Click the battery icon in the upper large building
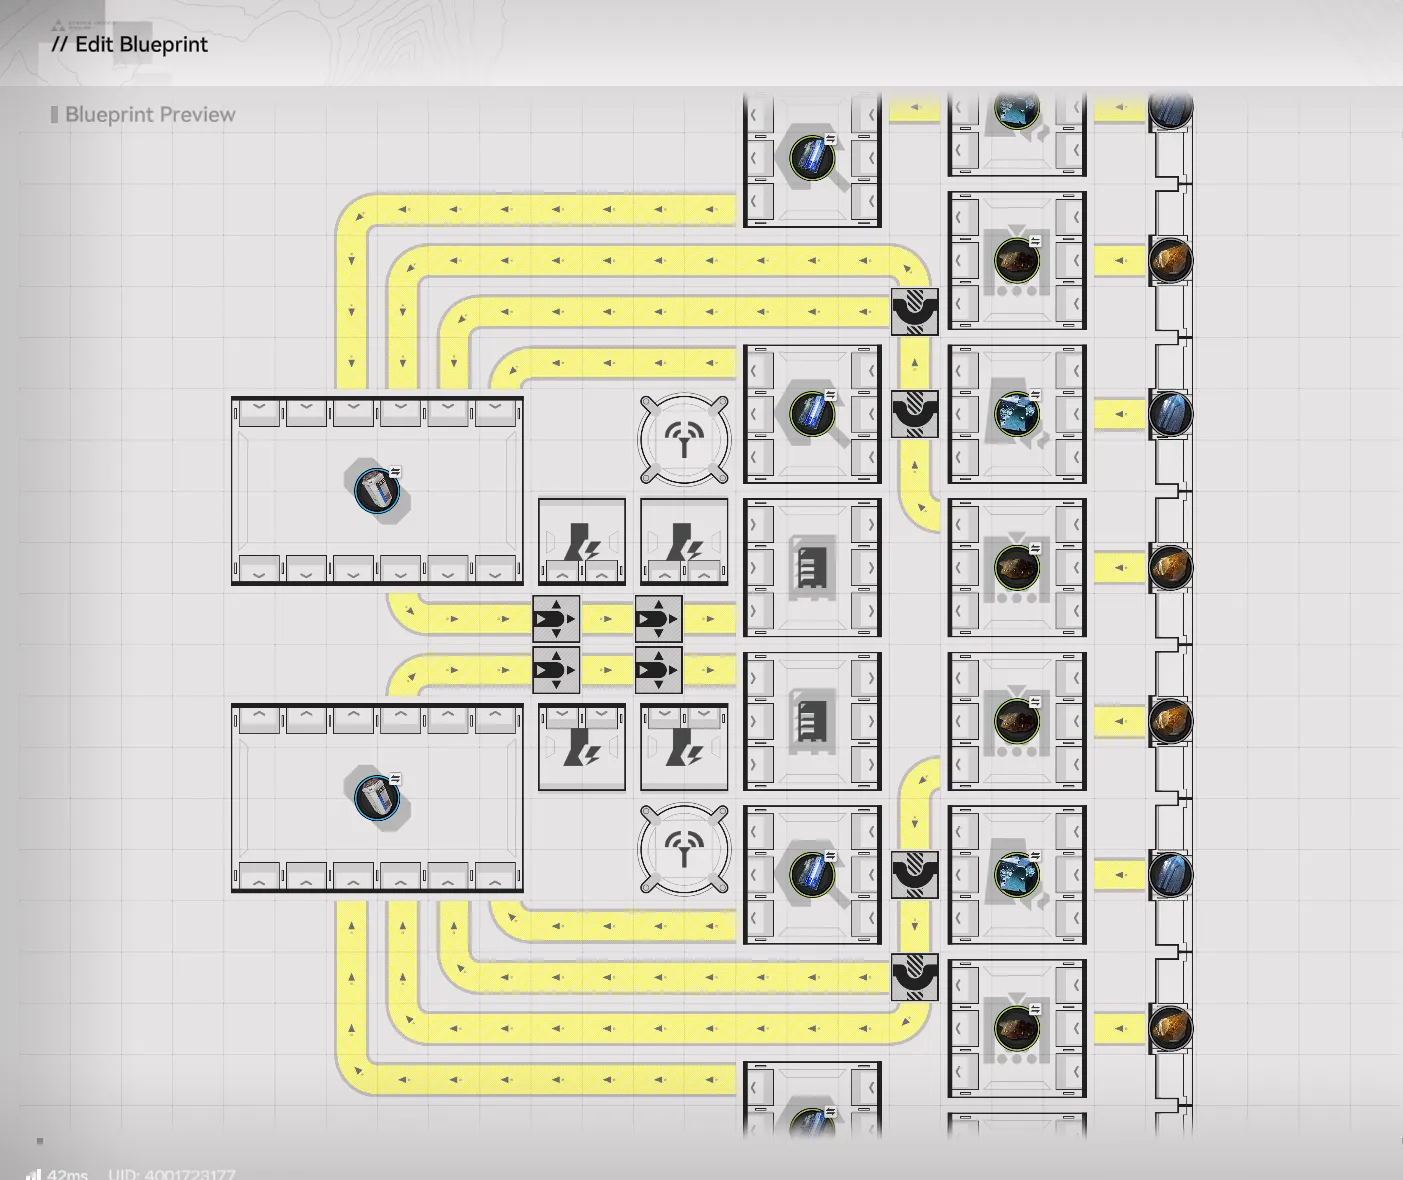This screenshot has height=1180, width=1403. [377, 490]
